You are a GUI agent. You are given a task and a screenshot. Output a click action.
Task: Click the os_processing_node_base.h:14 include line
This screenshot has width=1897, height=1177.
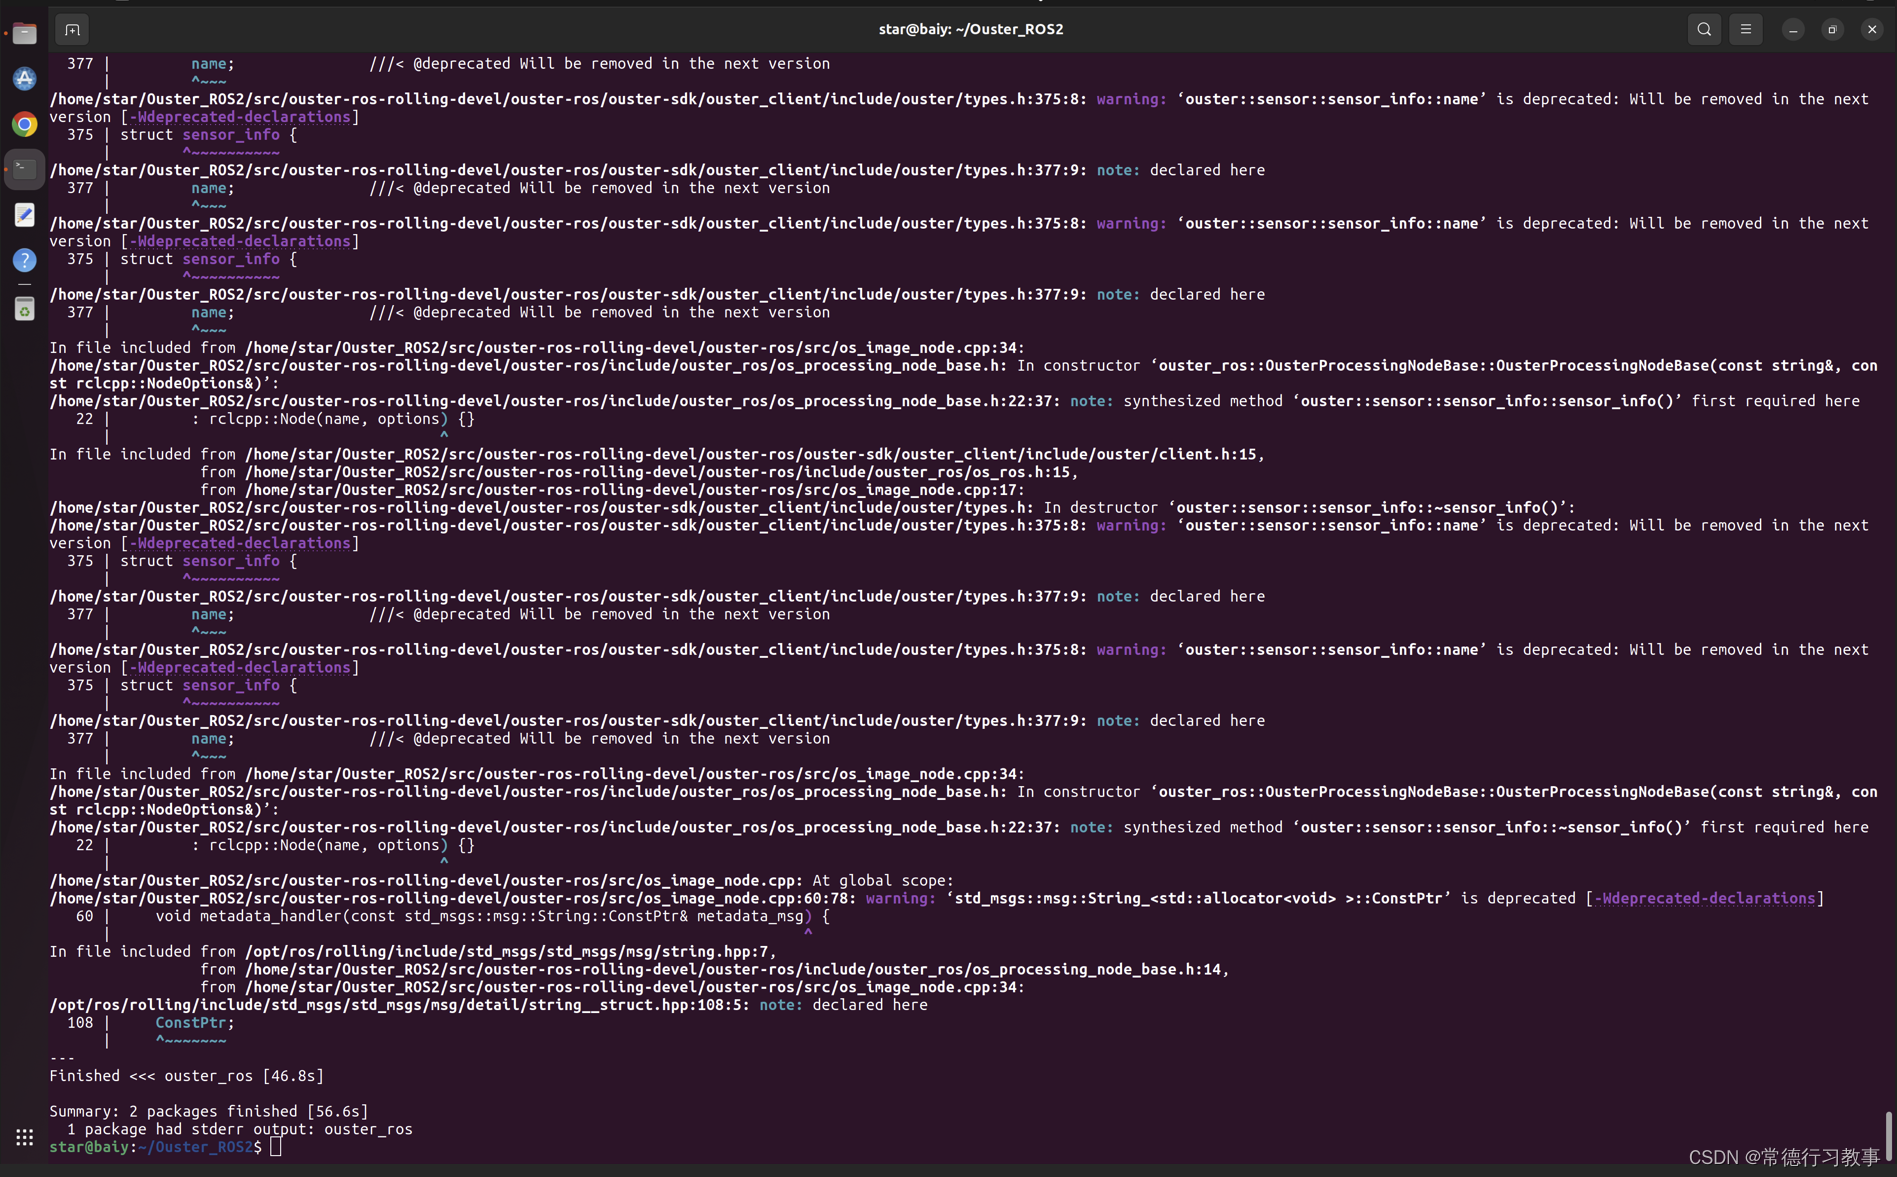coord(715,969)
